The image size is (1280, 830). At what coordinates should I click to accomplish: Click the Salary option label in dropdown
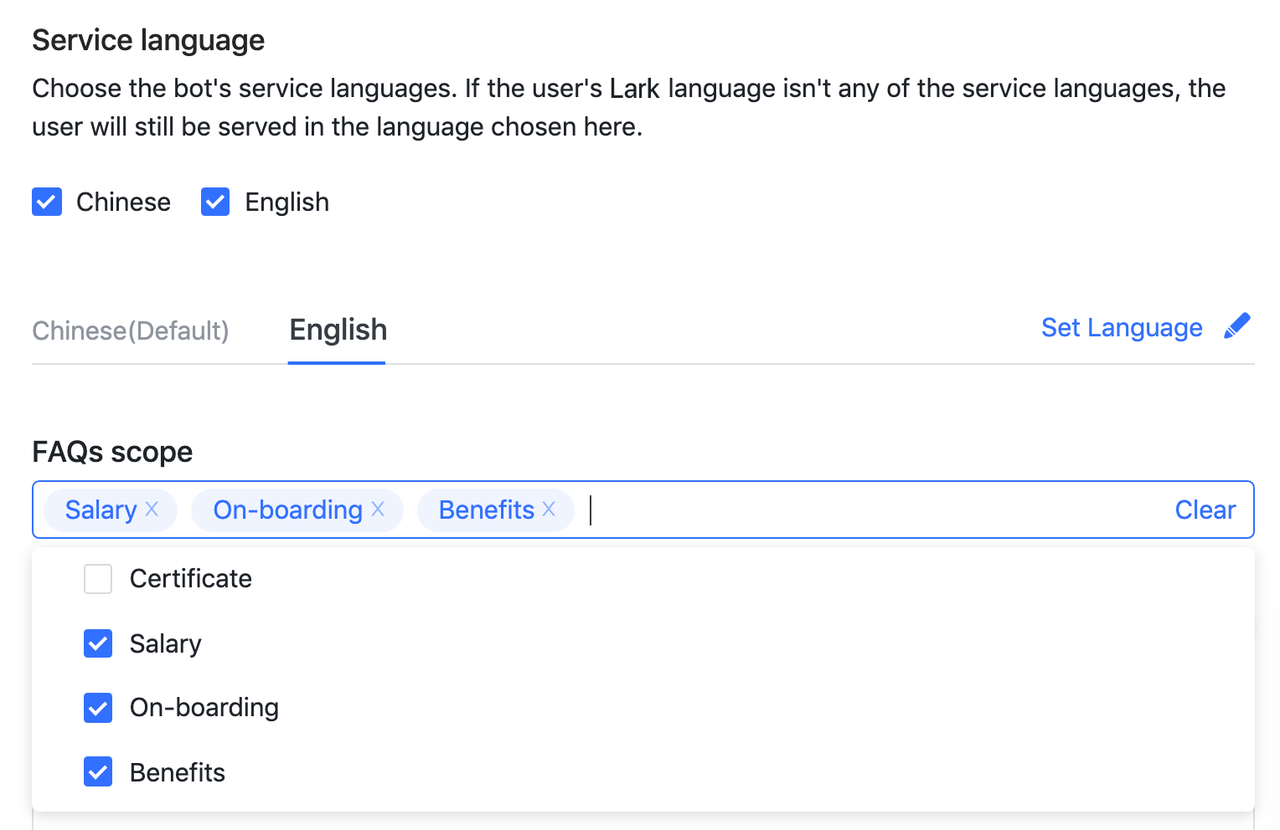(x=166, y=643)
